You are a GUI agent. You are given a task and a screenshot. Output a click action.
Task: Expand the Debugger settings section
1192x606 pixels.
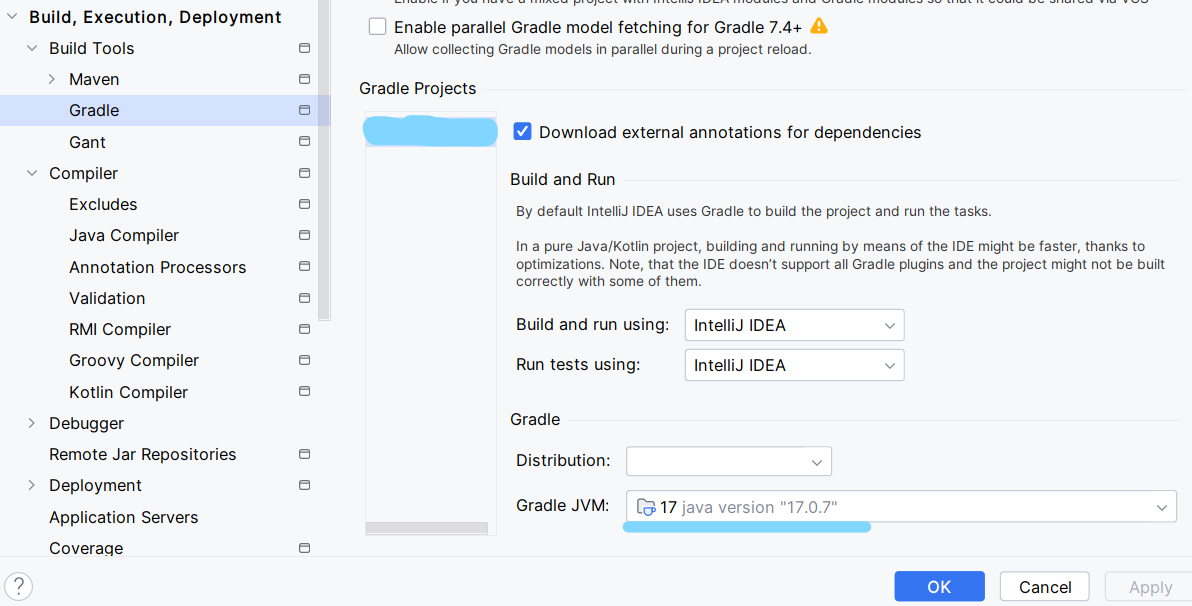(x=32, y=423)
